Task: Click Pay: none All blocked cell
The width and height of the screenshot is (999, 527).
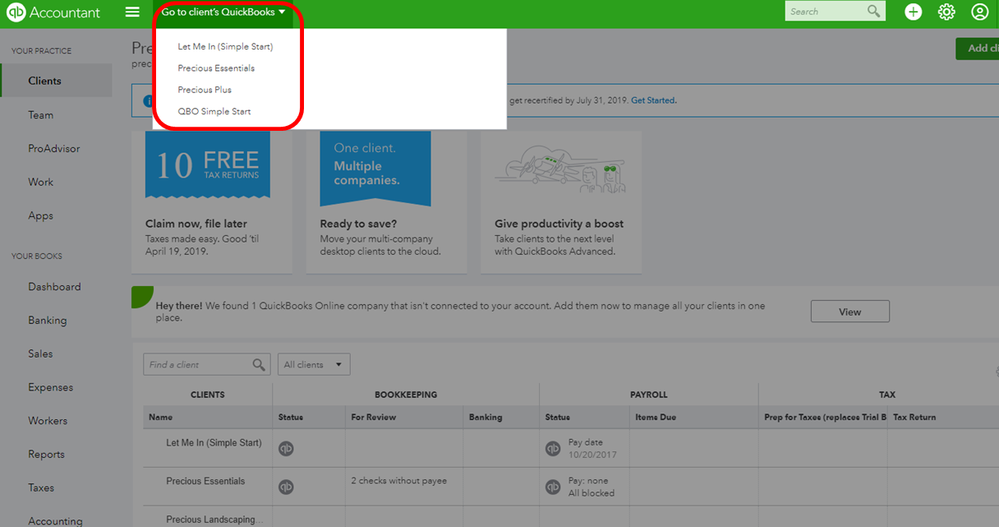Action: [x=591, y=487]
